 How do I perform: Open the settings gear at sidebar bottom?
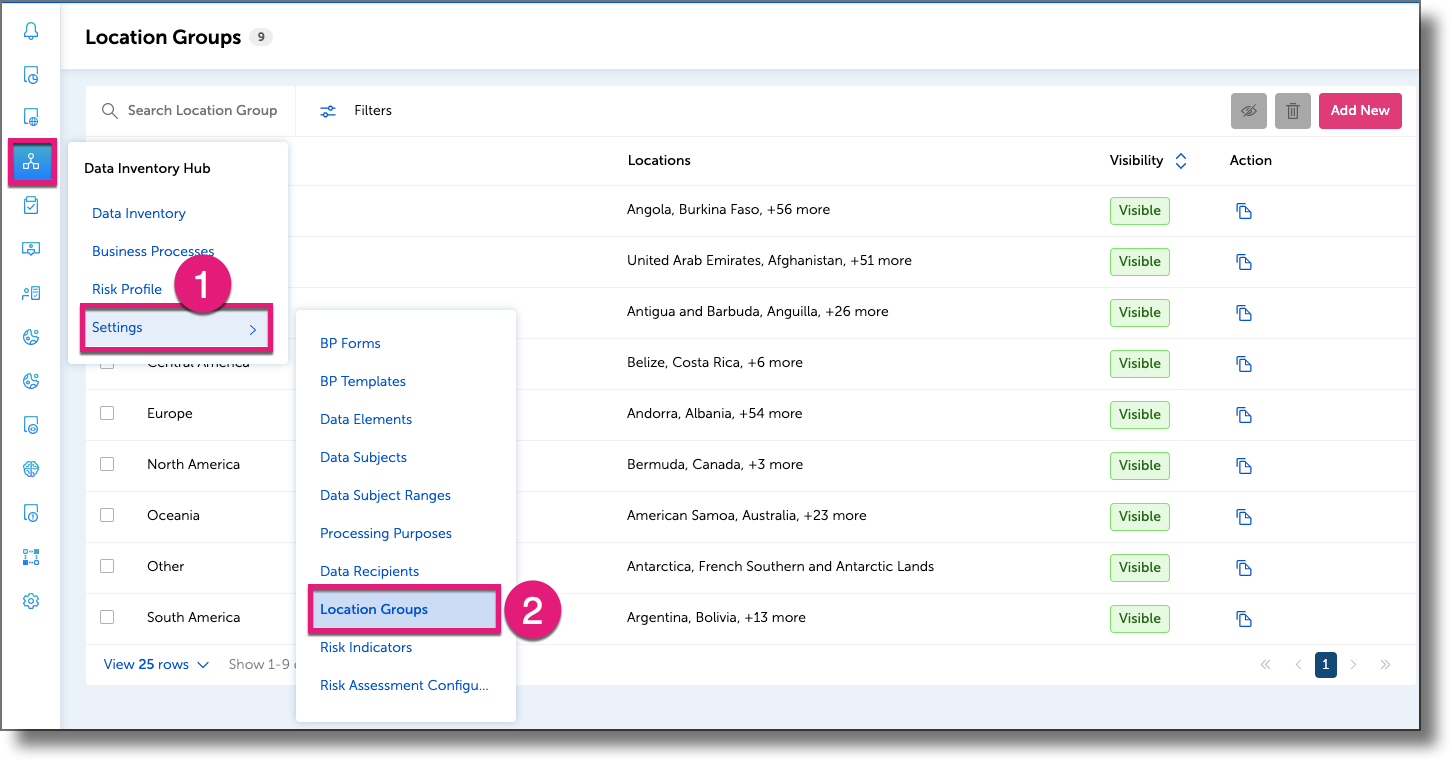point(31,600)
